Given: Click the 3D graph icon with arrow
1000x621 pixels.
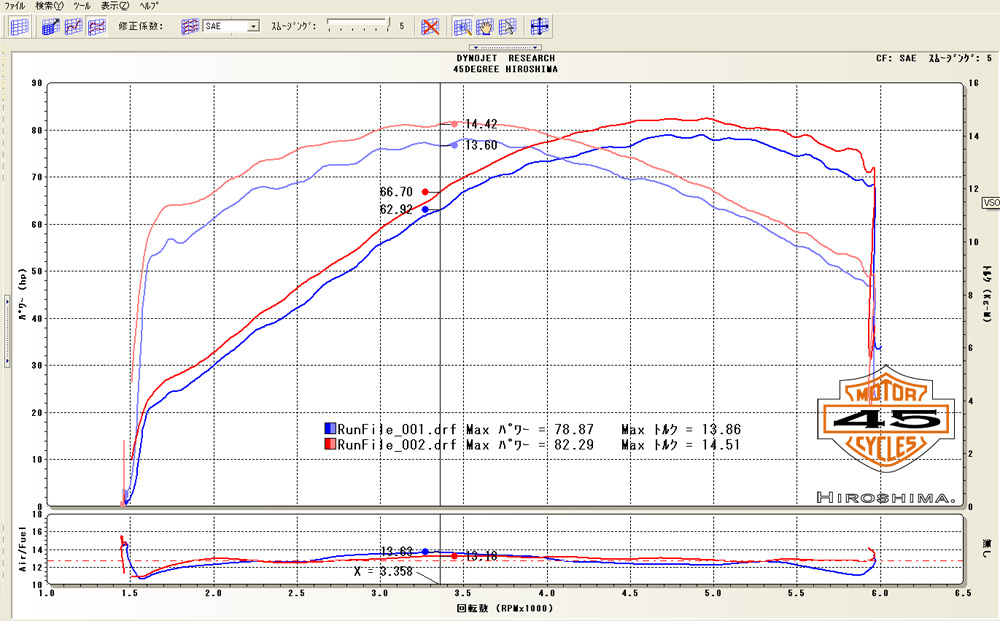Looking at the screenshot, I should [x=52, y=27].
